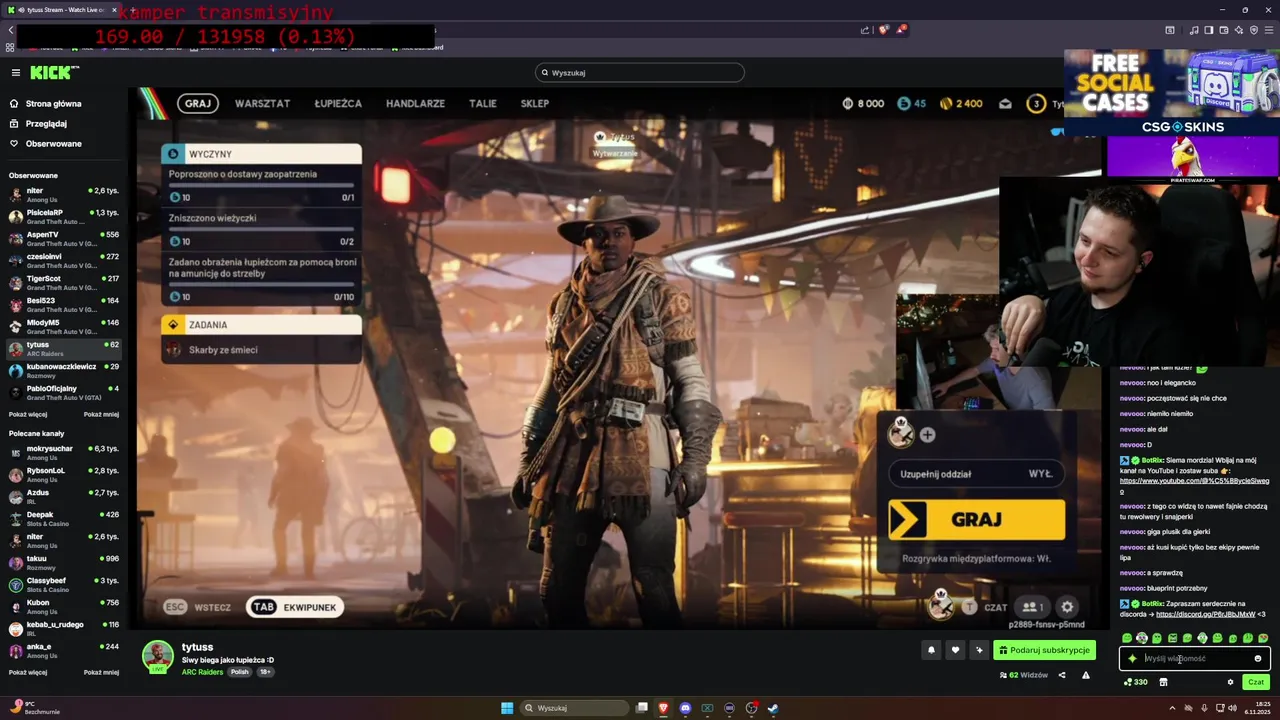Image resolution: width=1280 pixels, height=720 pixels.
Task: Open PabloOficjalny channel in sidebar
Action: (x=63, y=392)
